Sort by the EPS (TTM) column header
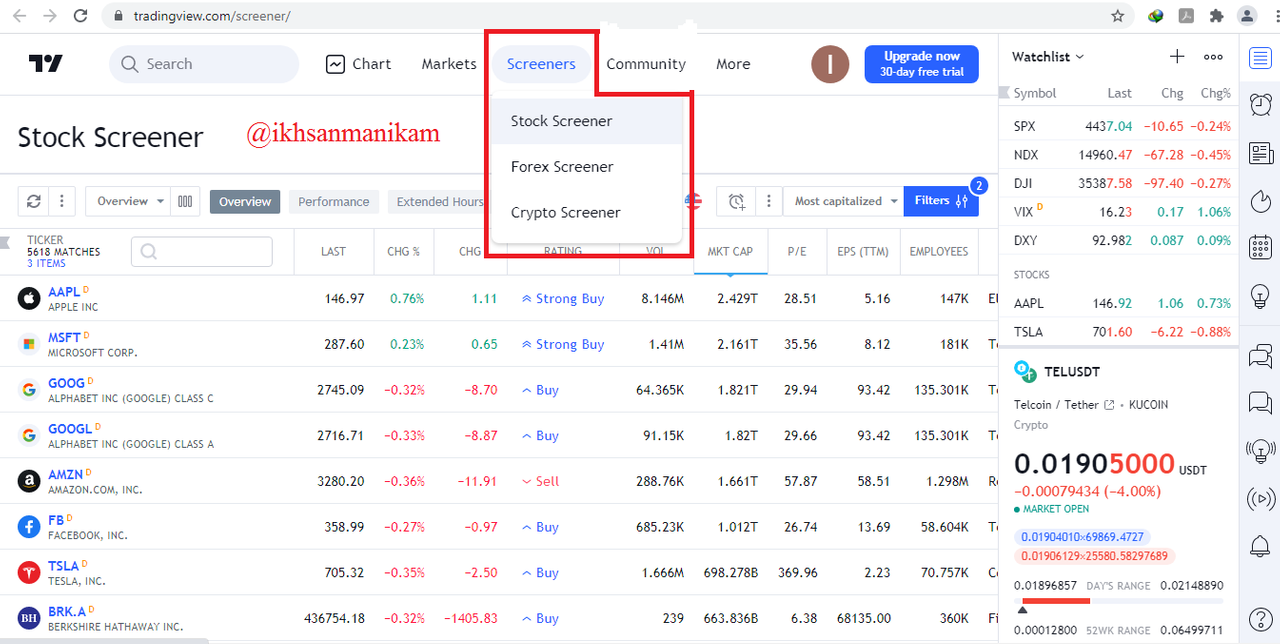The image size is (1280, 644). click(863, 252)
